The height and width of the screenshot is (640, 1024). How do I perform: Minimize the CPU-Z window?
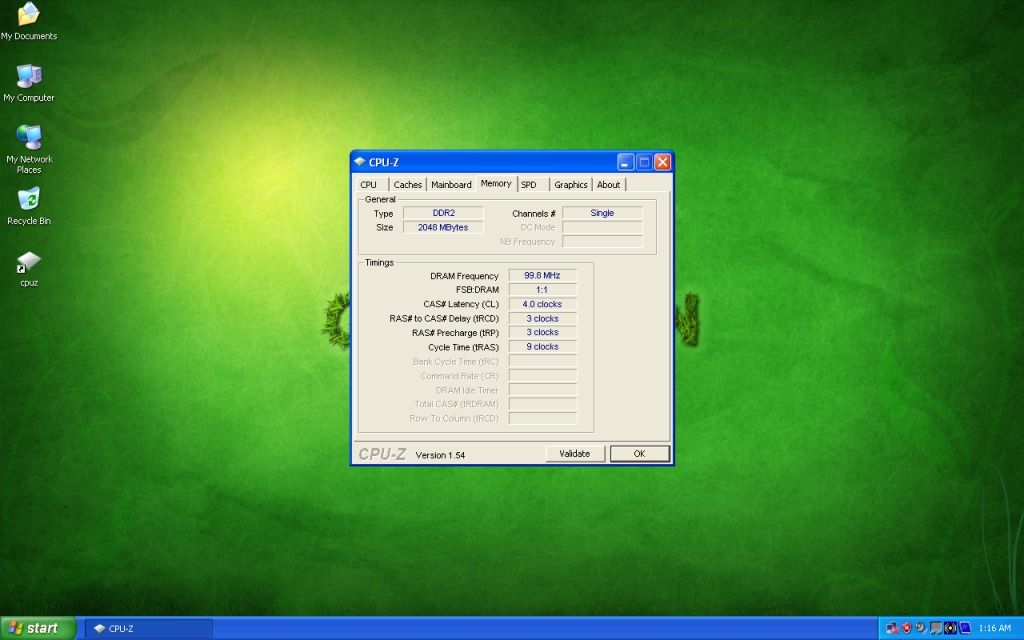click(x=626, y=162)
